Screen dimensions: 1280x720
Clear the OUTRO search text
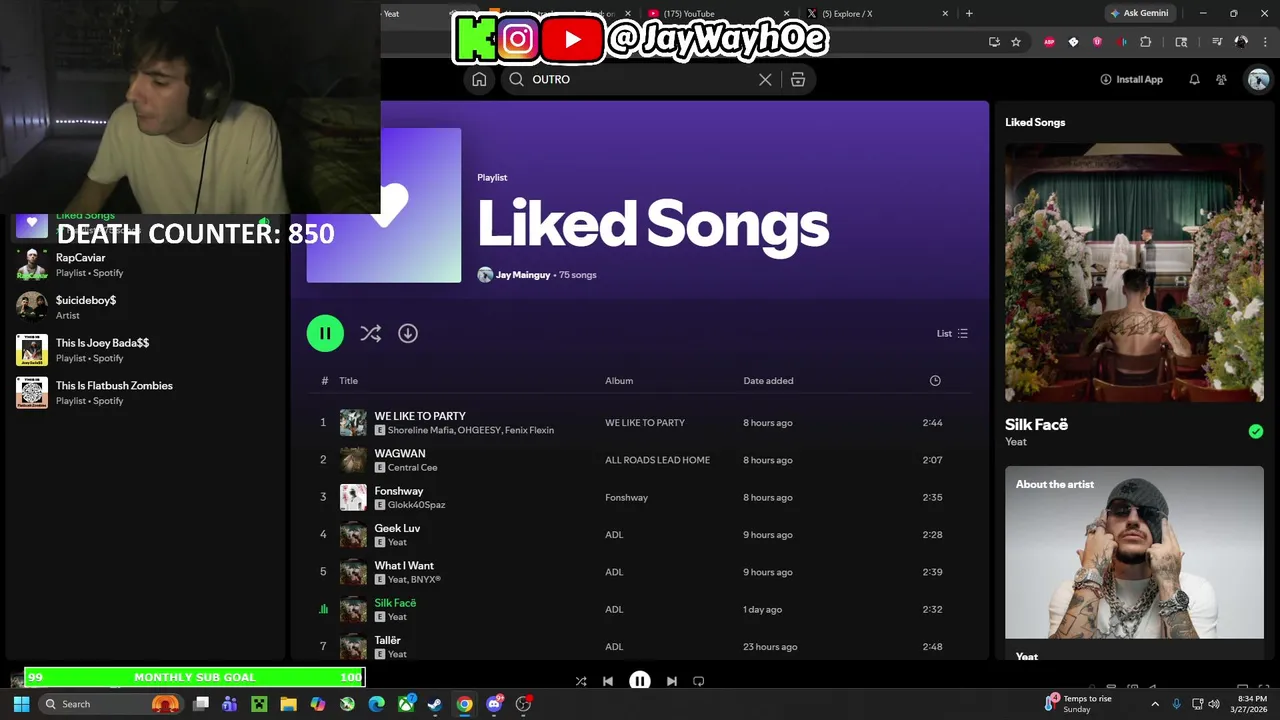(765, 79)
